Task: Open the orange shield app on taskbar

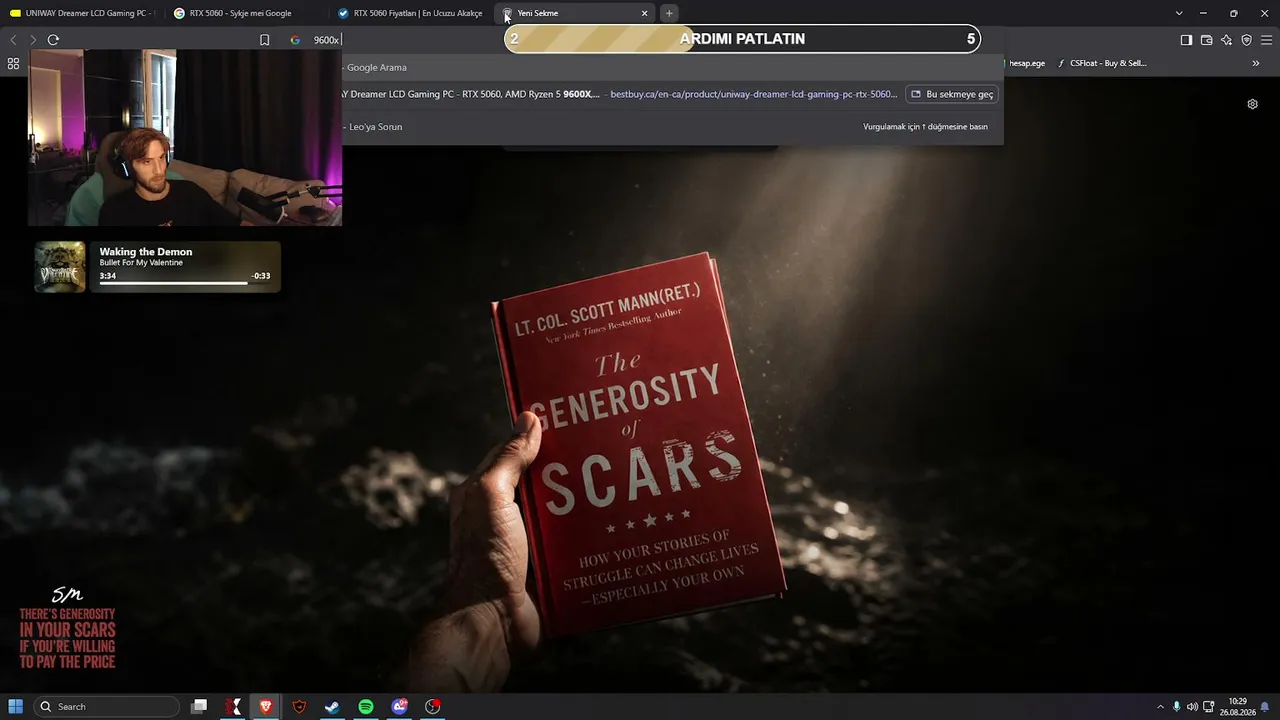Action: [x=299, y=707]
